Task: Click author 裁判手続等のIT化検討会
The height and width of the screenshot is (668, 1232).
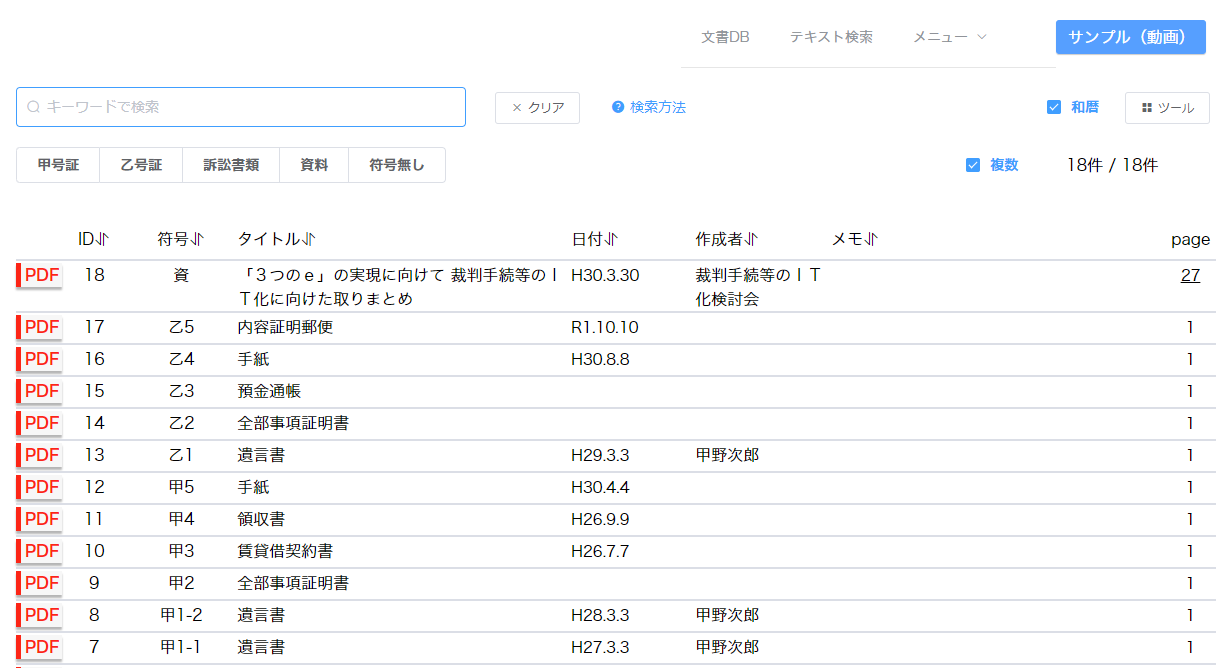Action: coord(758,287)
